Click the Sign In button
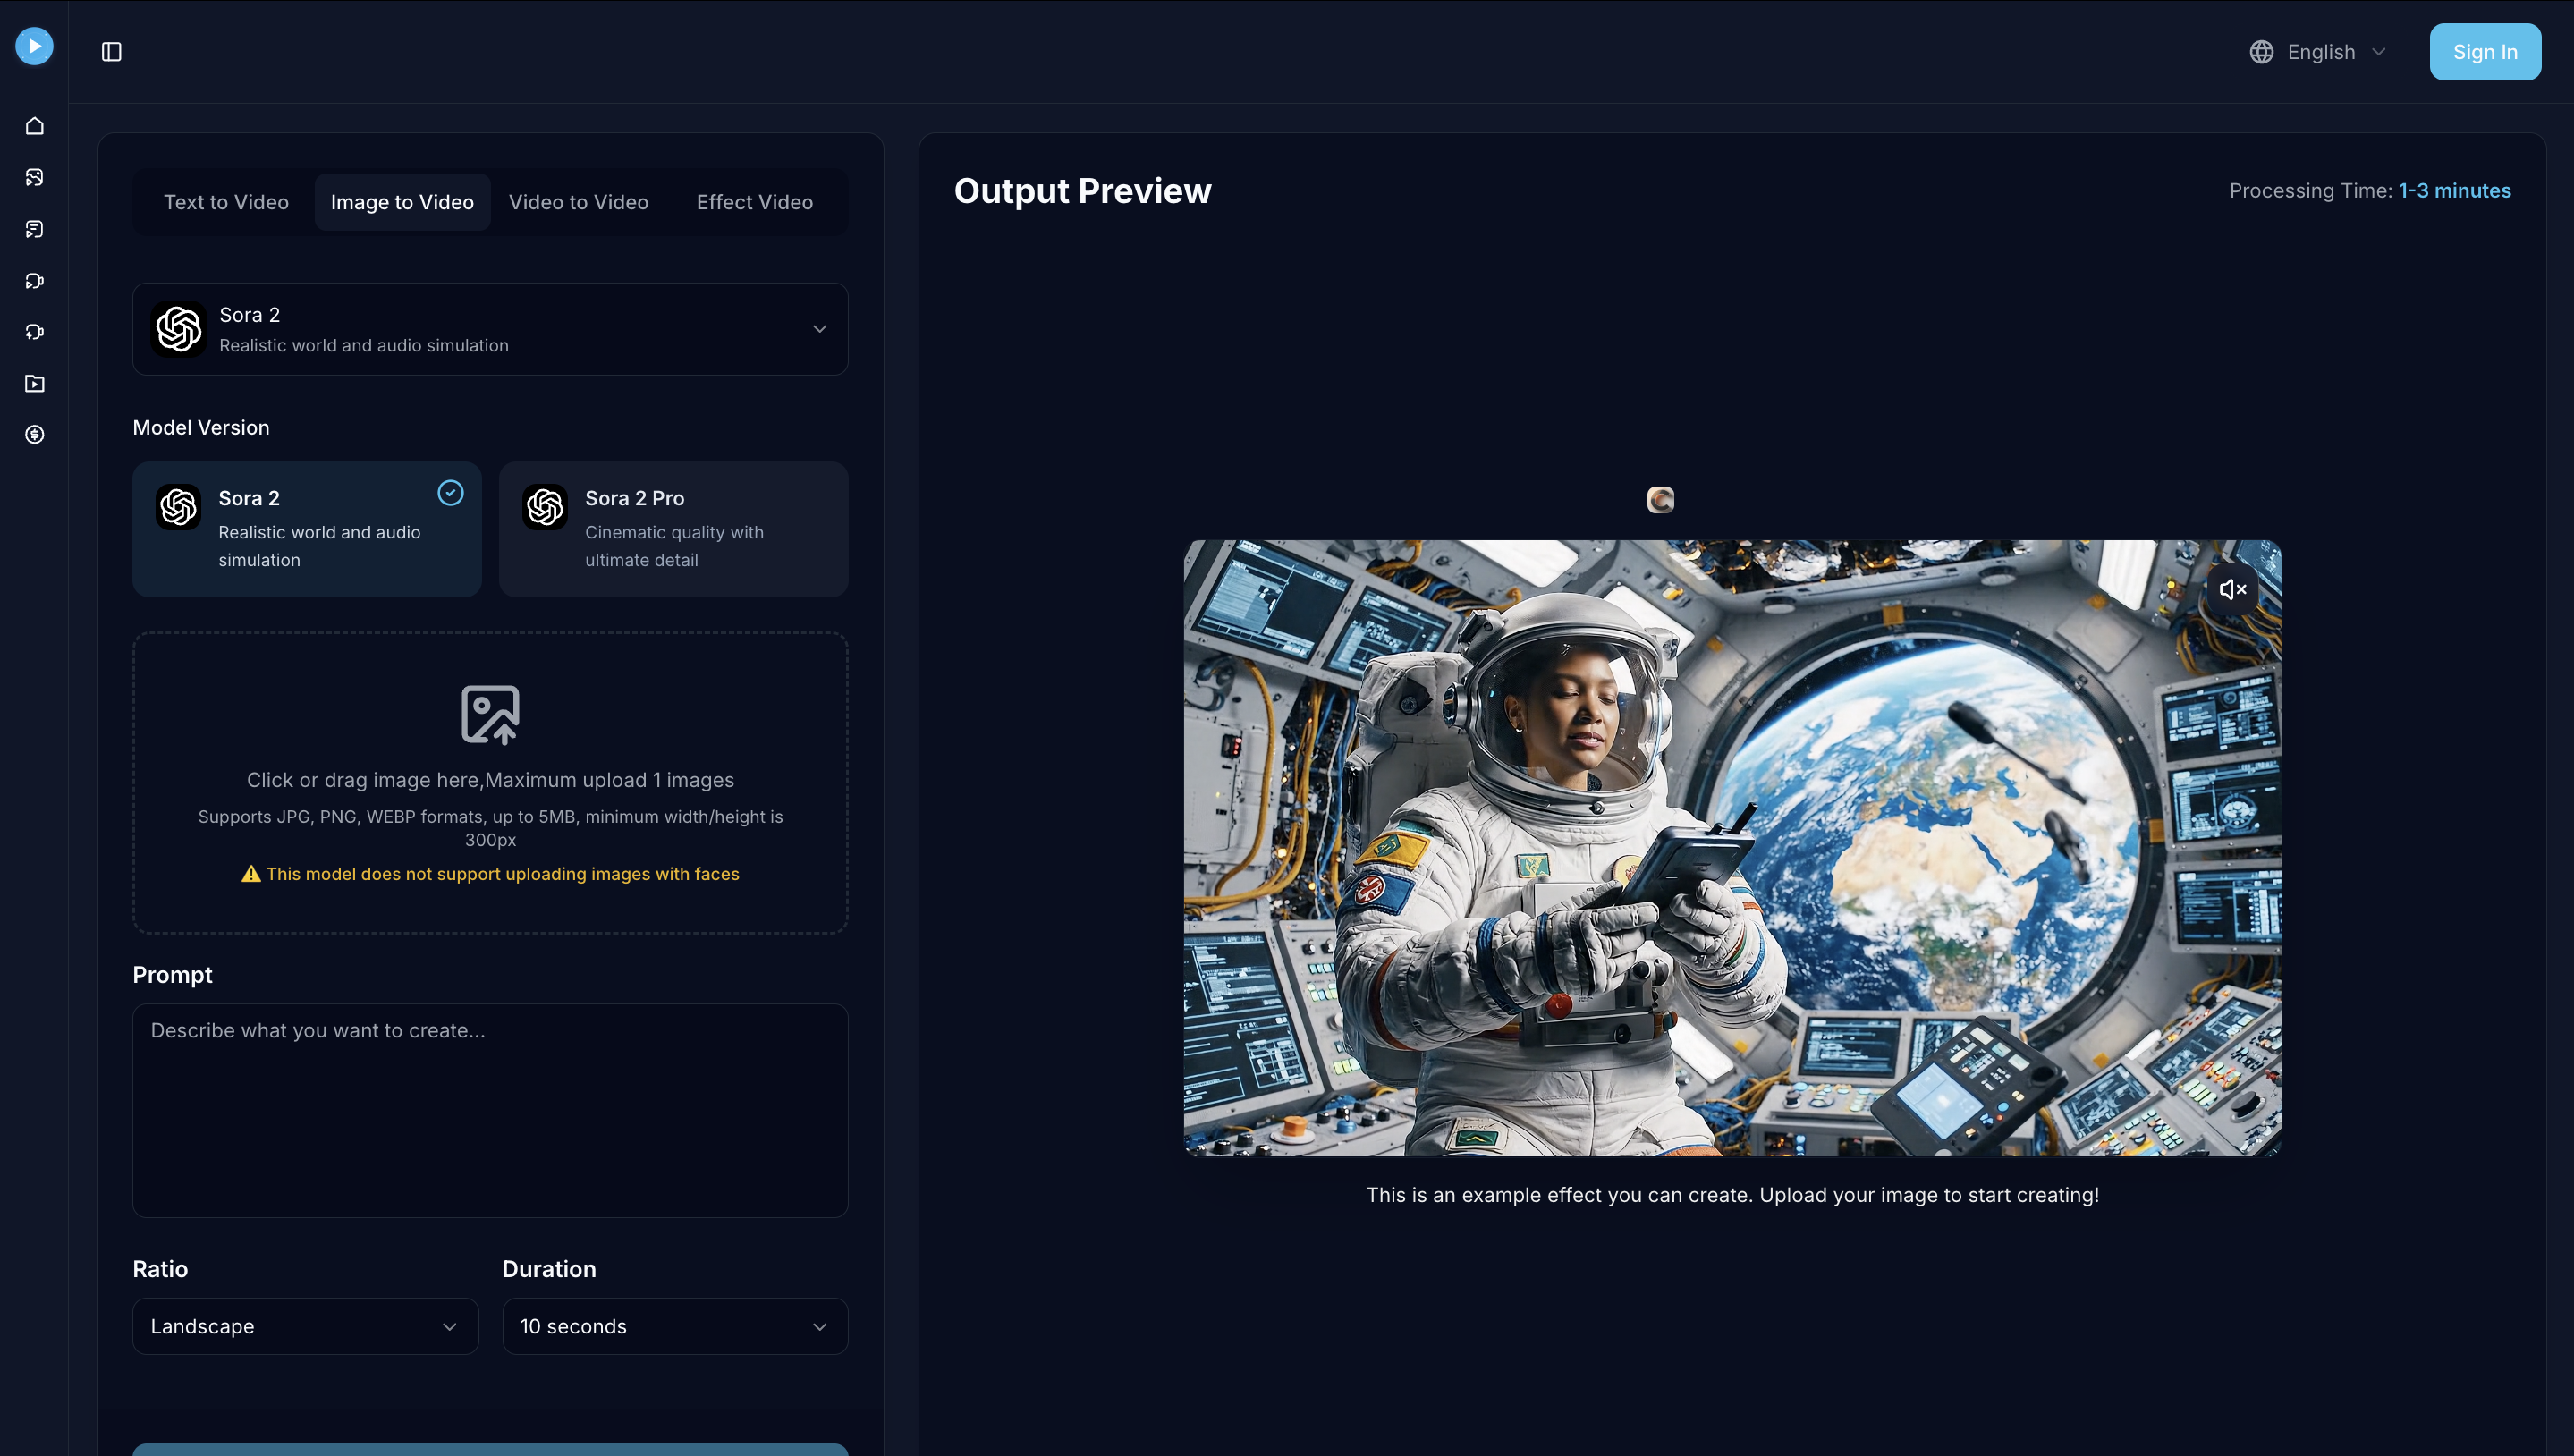 tap(2485, 52)
